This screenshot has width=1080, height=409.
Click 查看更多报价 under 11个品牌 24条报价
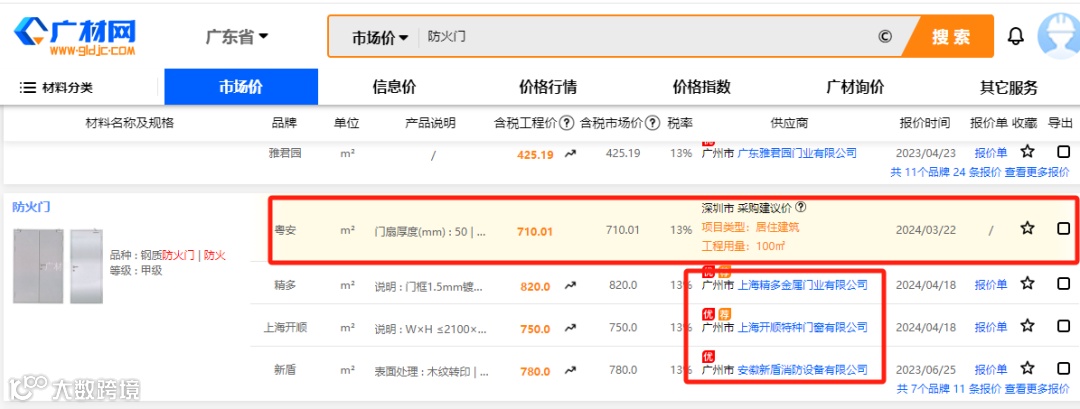click(x=1037, y=172)
